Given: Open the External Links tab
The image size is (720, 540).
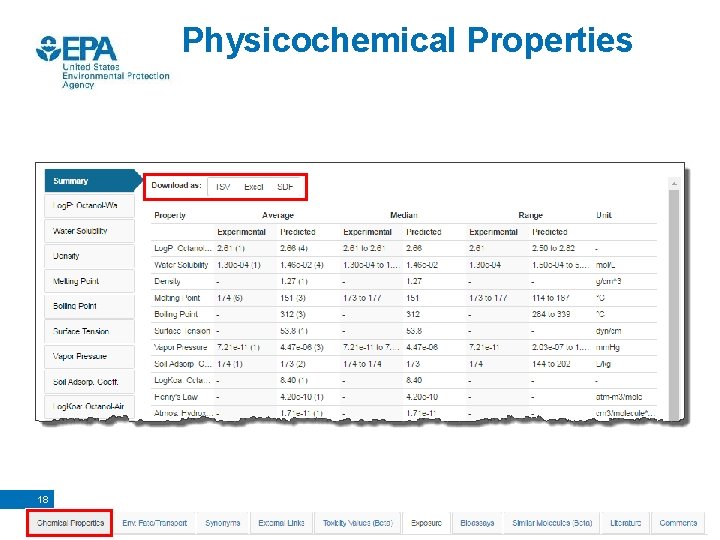Looking at the screenshot, I should pyautogui.click(x=281, y=523).
